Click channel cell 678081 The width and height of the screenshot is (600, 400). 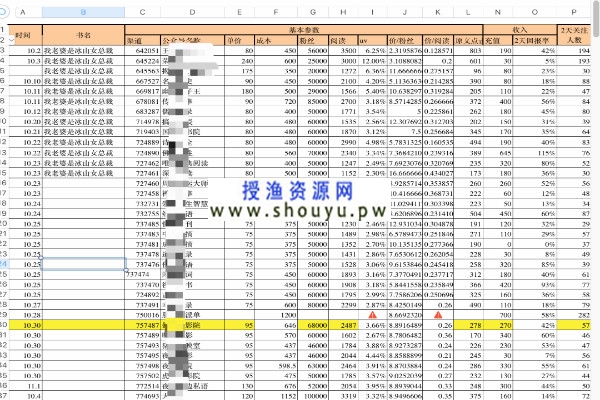(142, 101)
